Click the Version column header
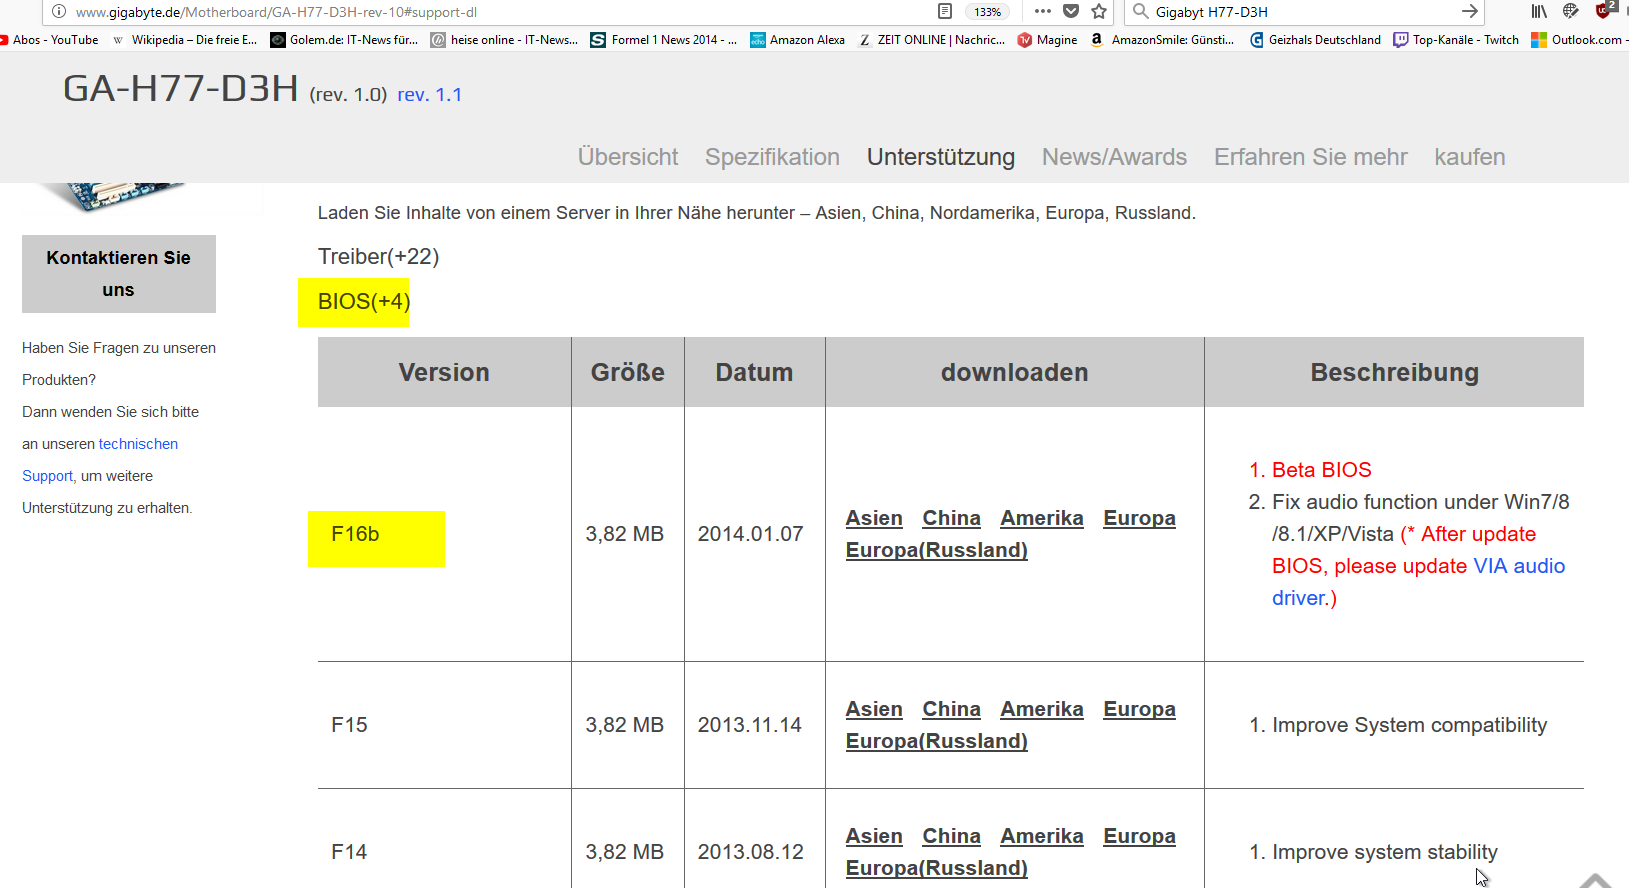The width and height of the screenshot is (1629, 888). point(444,372)
